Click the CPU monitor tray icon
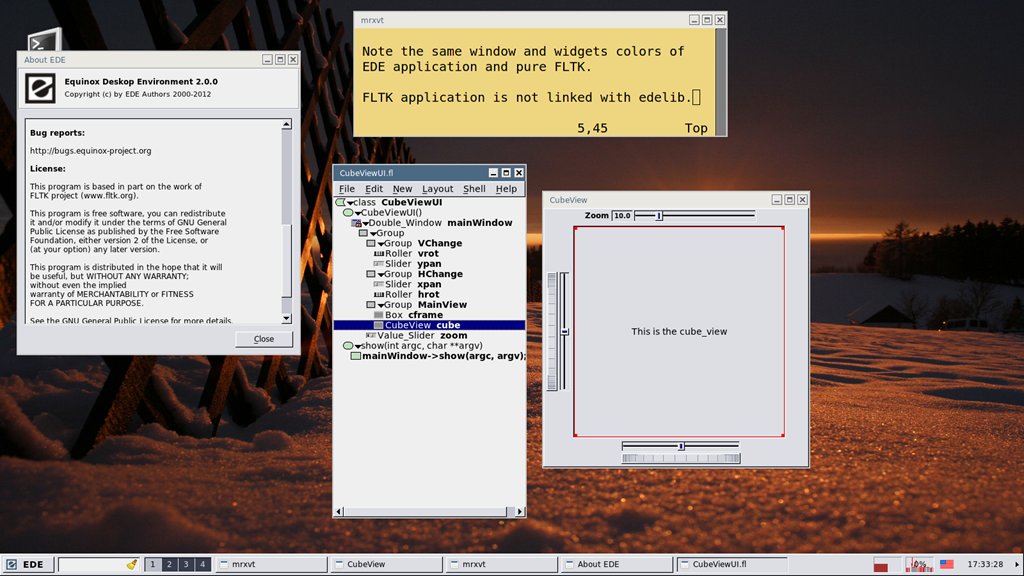The width and height of the screenshot is (1024, 576). point(918,564)
